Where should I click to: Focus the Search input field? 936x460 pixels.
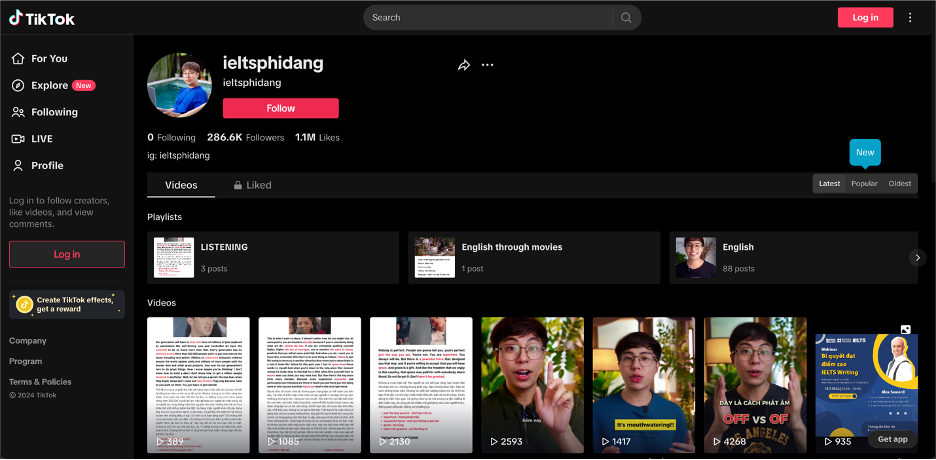coord(488,18)
